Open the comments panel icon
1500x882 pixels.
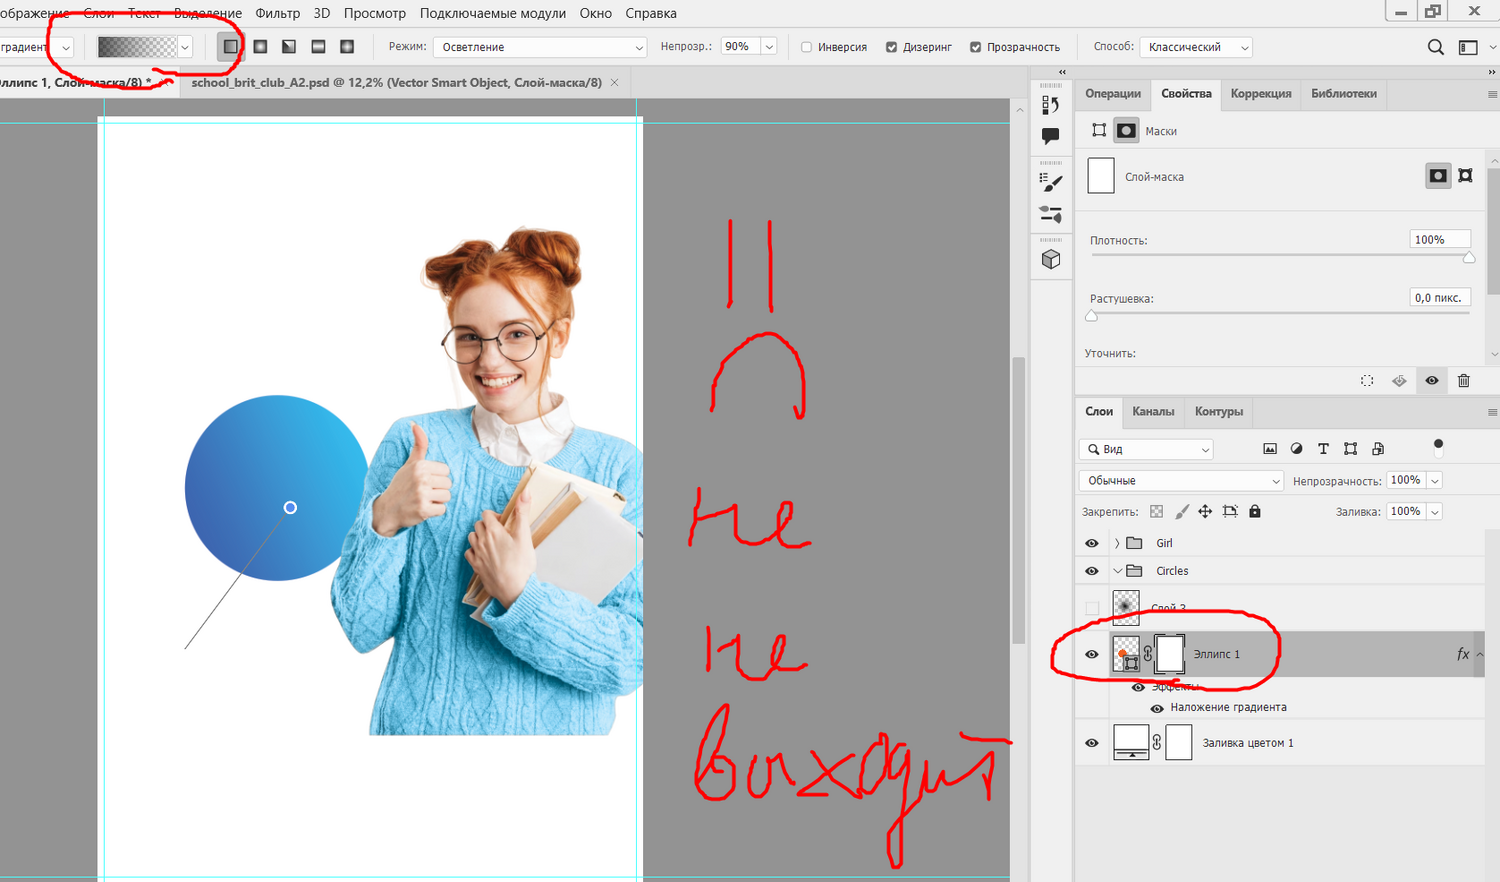tap(1050, 136)
